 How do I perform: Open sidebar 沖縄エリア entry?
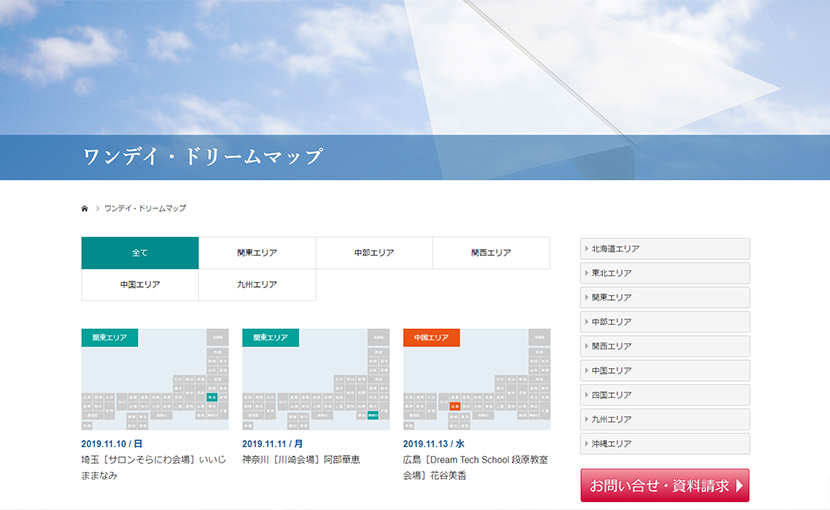(x=665, y=443)
